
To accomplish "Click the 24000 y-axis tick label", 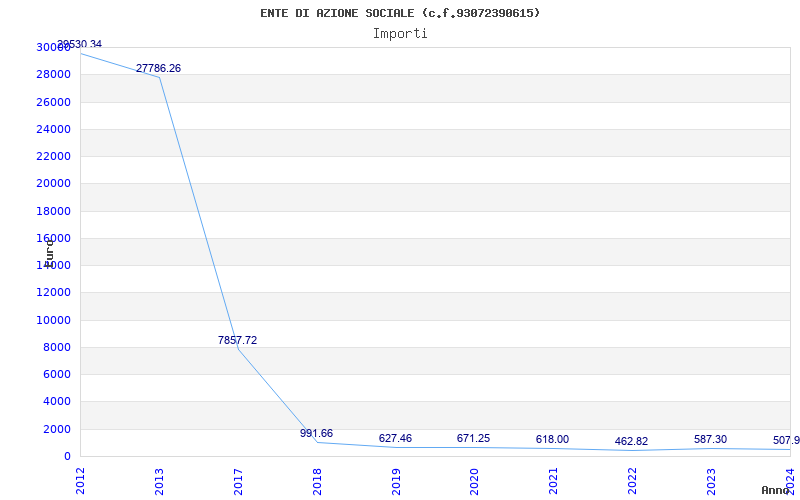I will tap(53, 129).
